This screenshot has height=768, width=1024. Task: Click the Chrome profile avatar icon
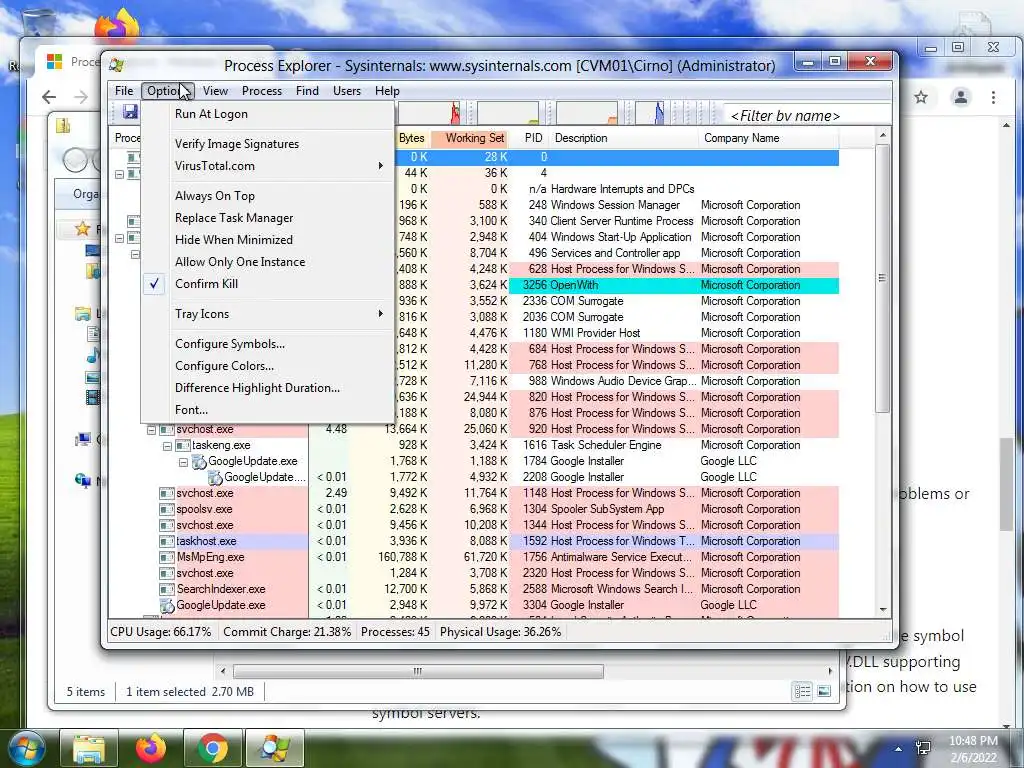[x=961, y=97]
